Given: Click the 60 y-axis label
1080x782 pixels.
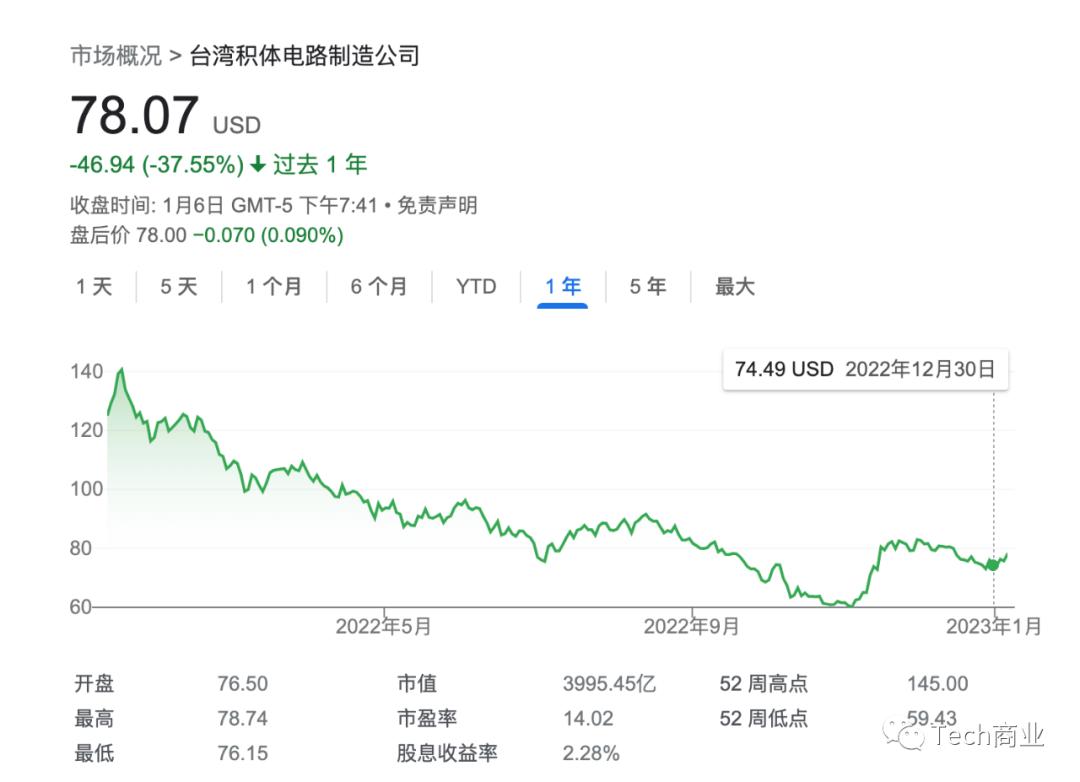Looking at the screenshot, I should click(81, 606).
